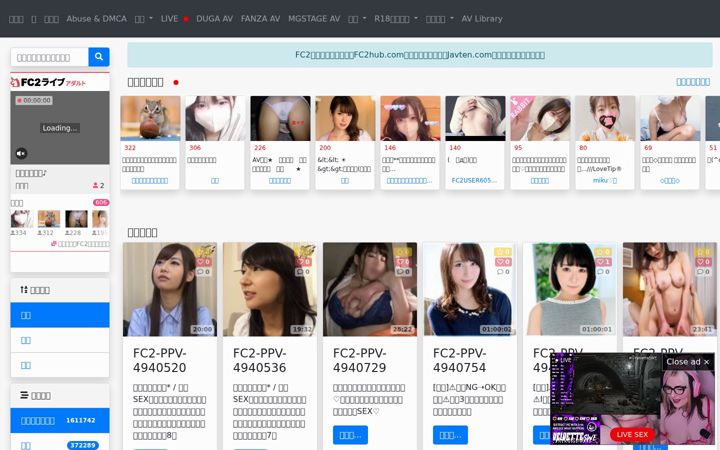Click the top banner with FC2hub.com notice

420,55
